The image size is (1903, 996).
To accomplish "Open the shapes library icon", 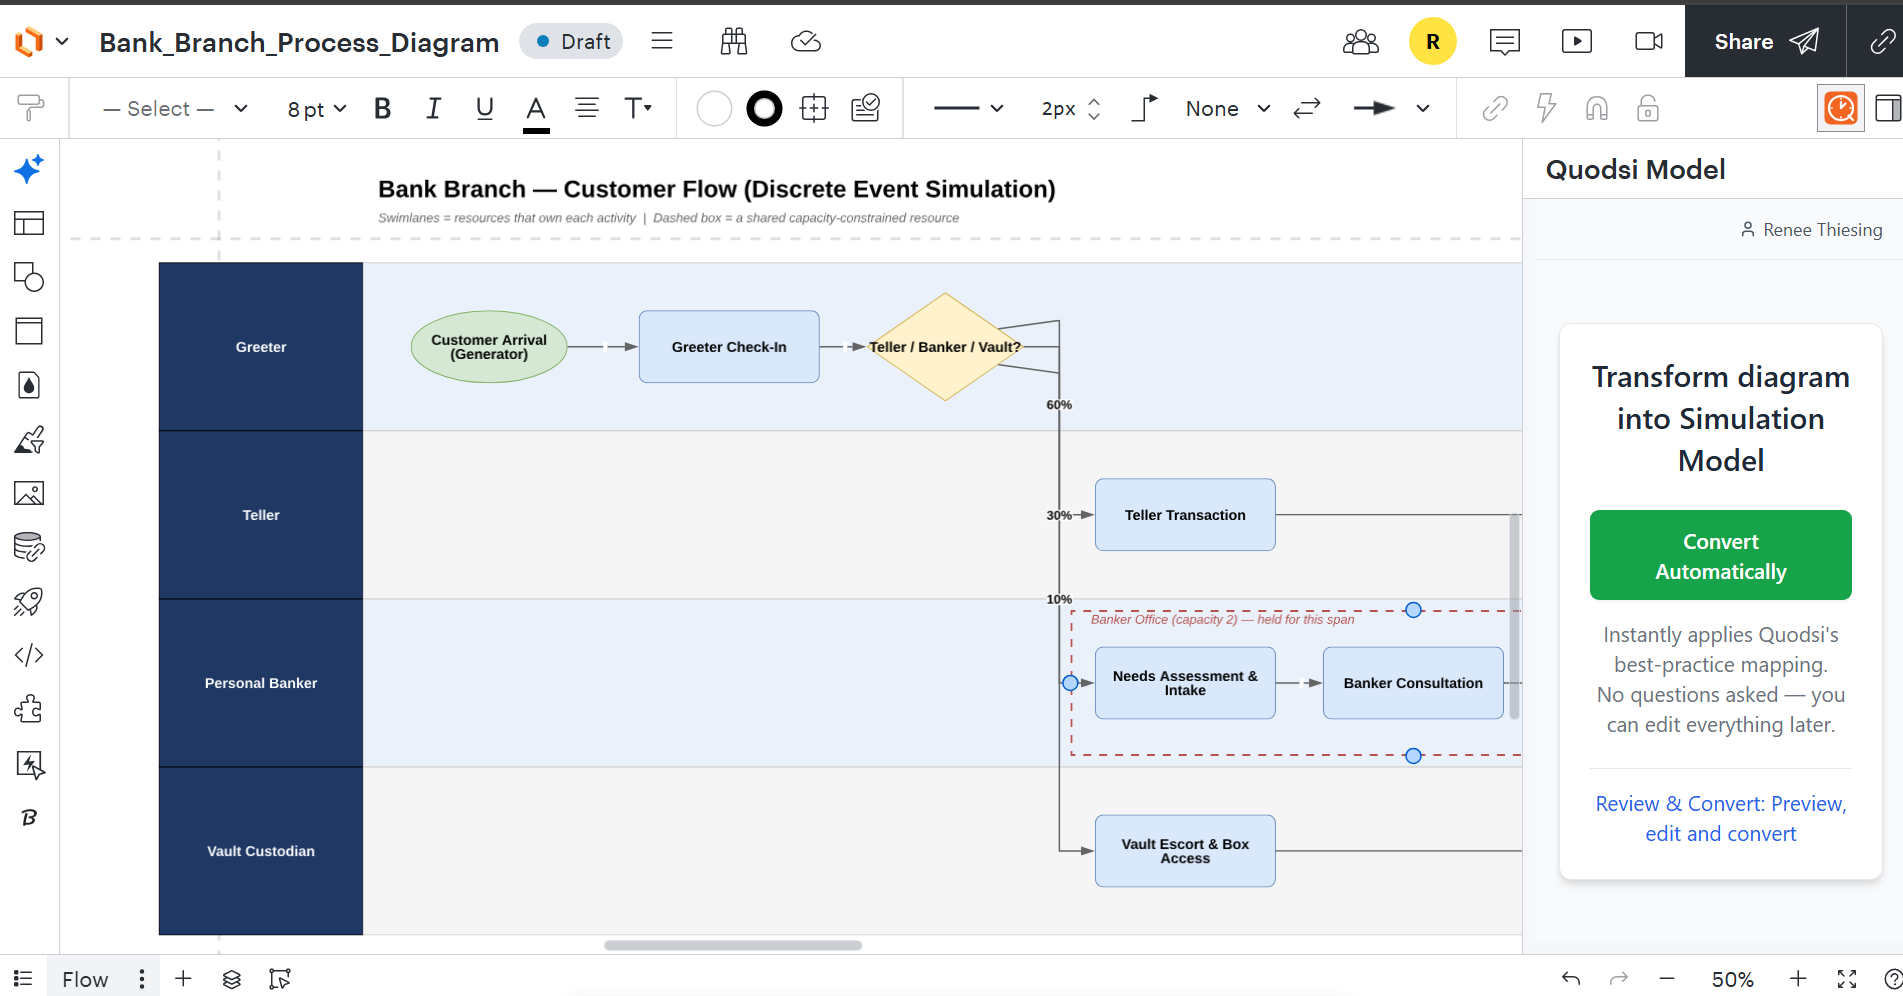I will coord(29,277).
